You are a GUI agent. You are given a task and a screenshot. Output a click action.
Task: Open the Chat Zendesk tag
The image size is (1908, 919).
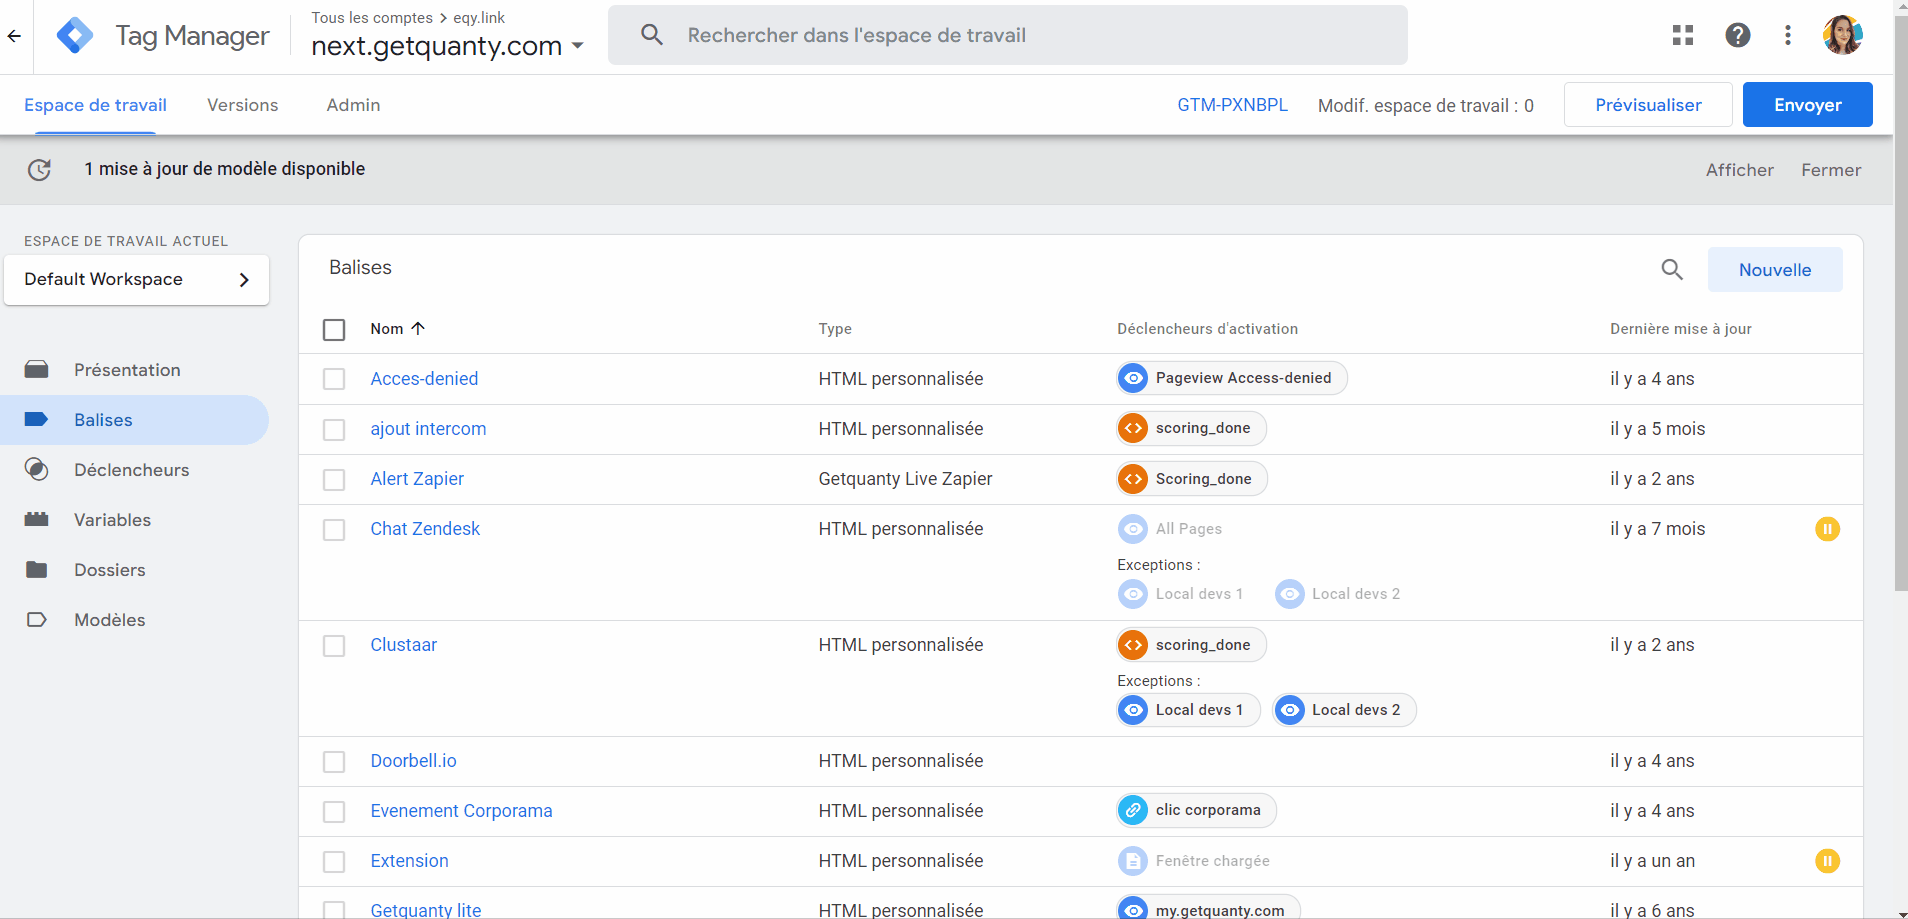tap(425, 529)
